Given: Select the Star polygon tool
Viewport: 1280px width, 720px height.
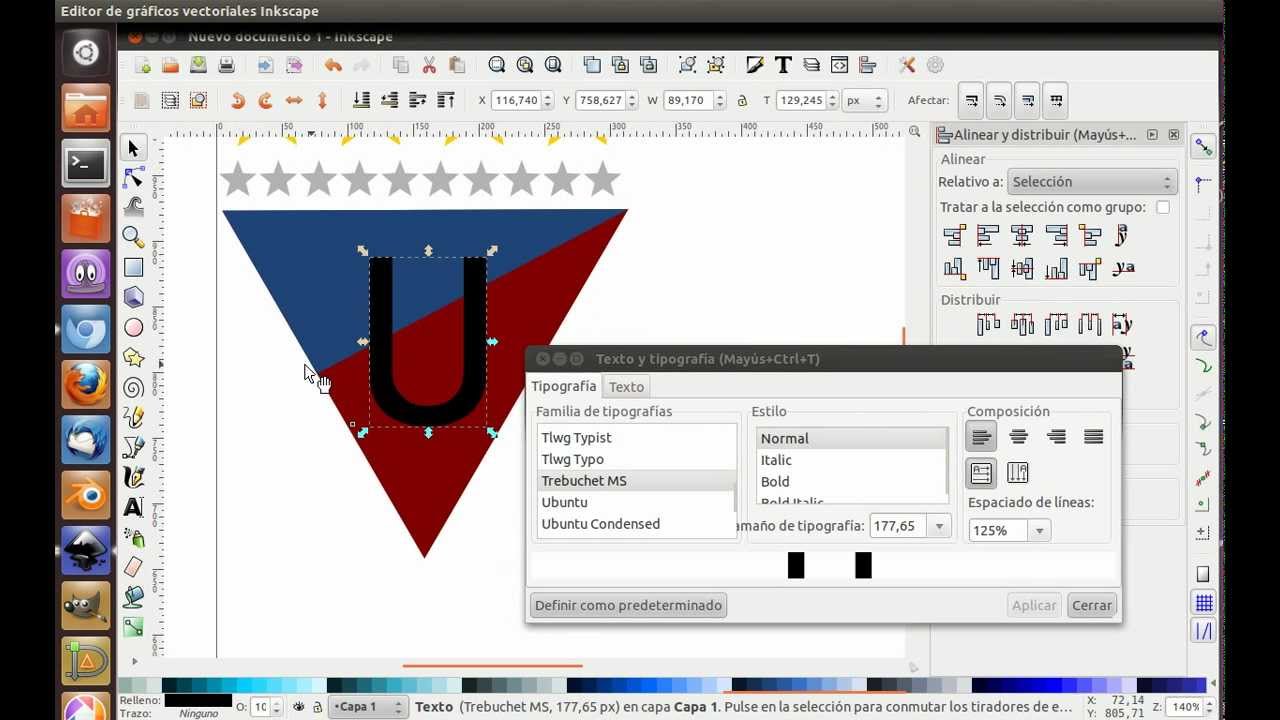Looking at the screenshot, I should click(x=133, y=357).
